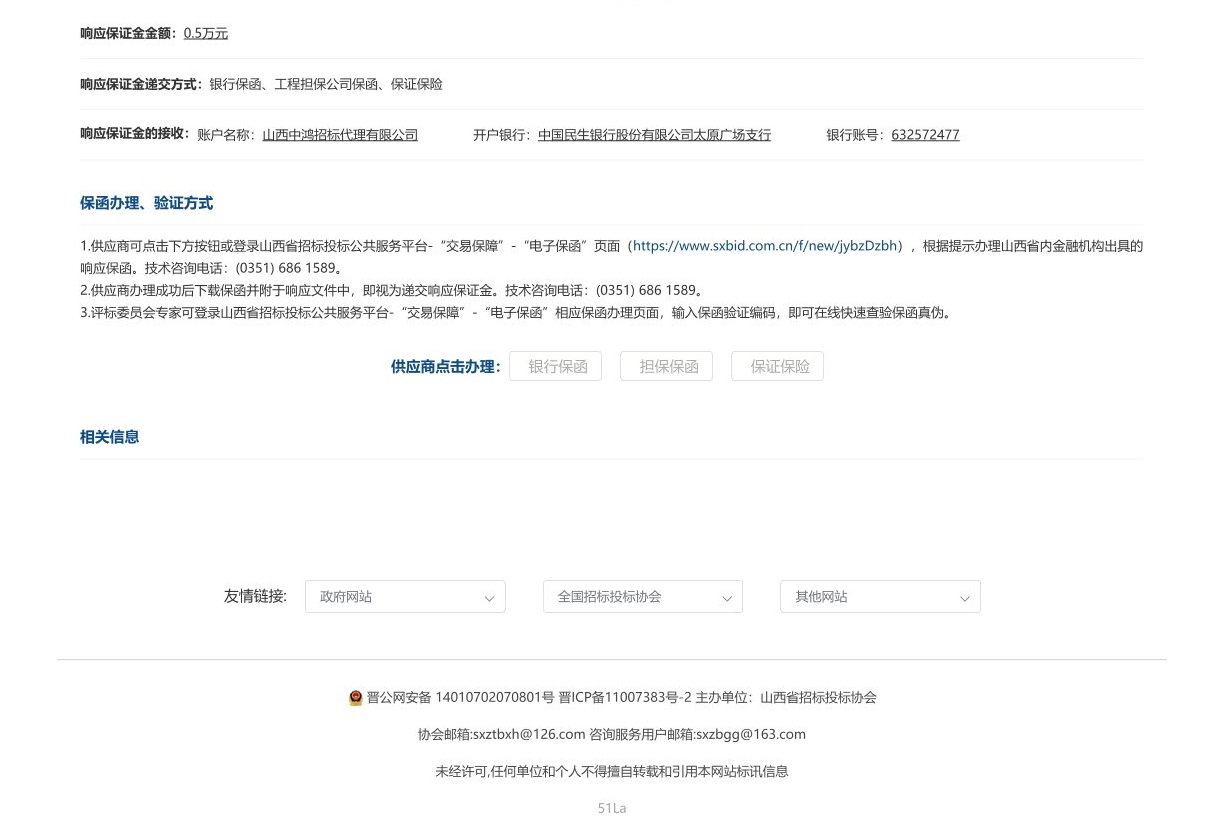
Task: Expand the 政府网站 dropdown
Action: pyautogui.click(x=405, y=597)
